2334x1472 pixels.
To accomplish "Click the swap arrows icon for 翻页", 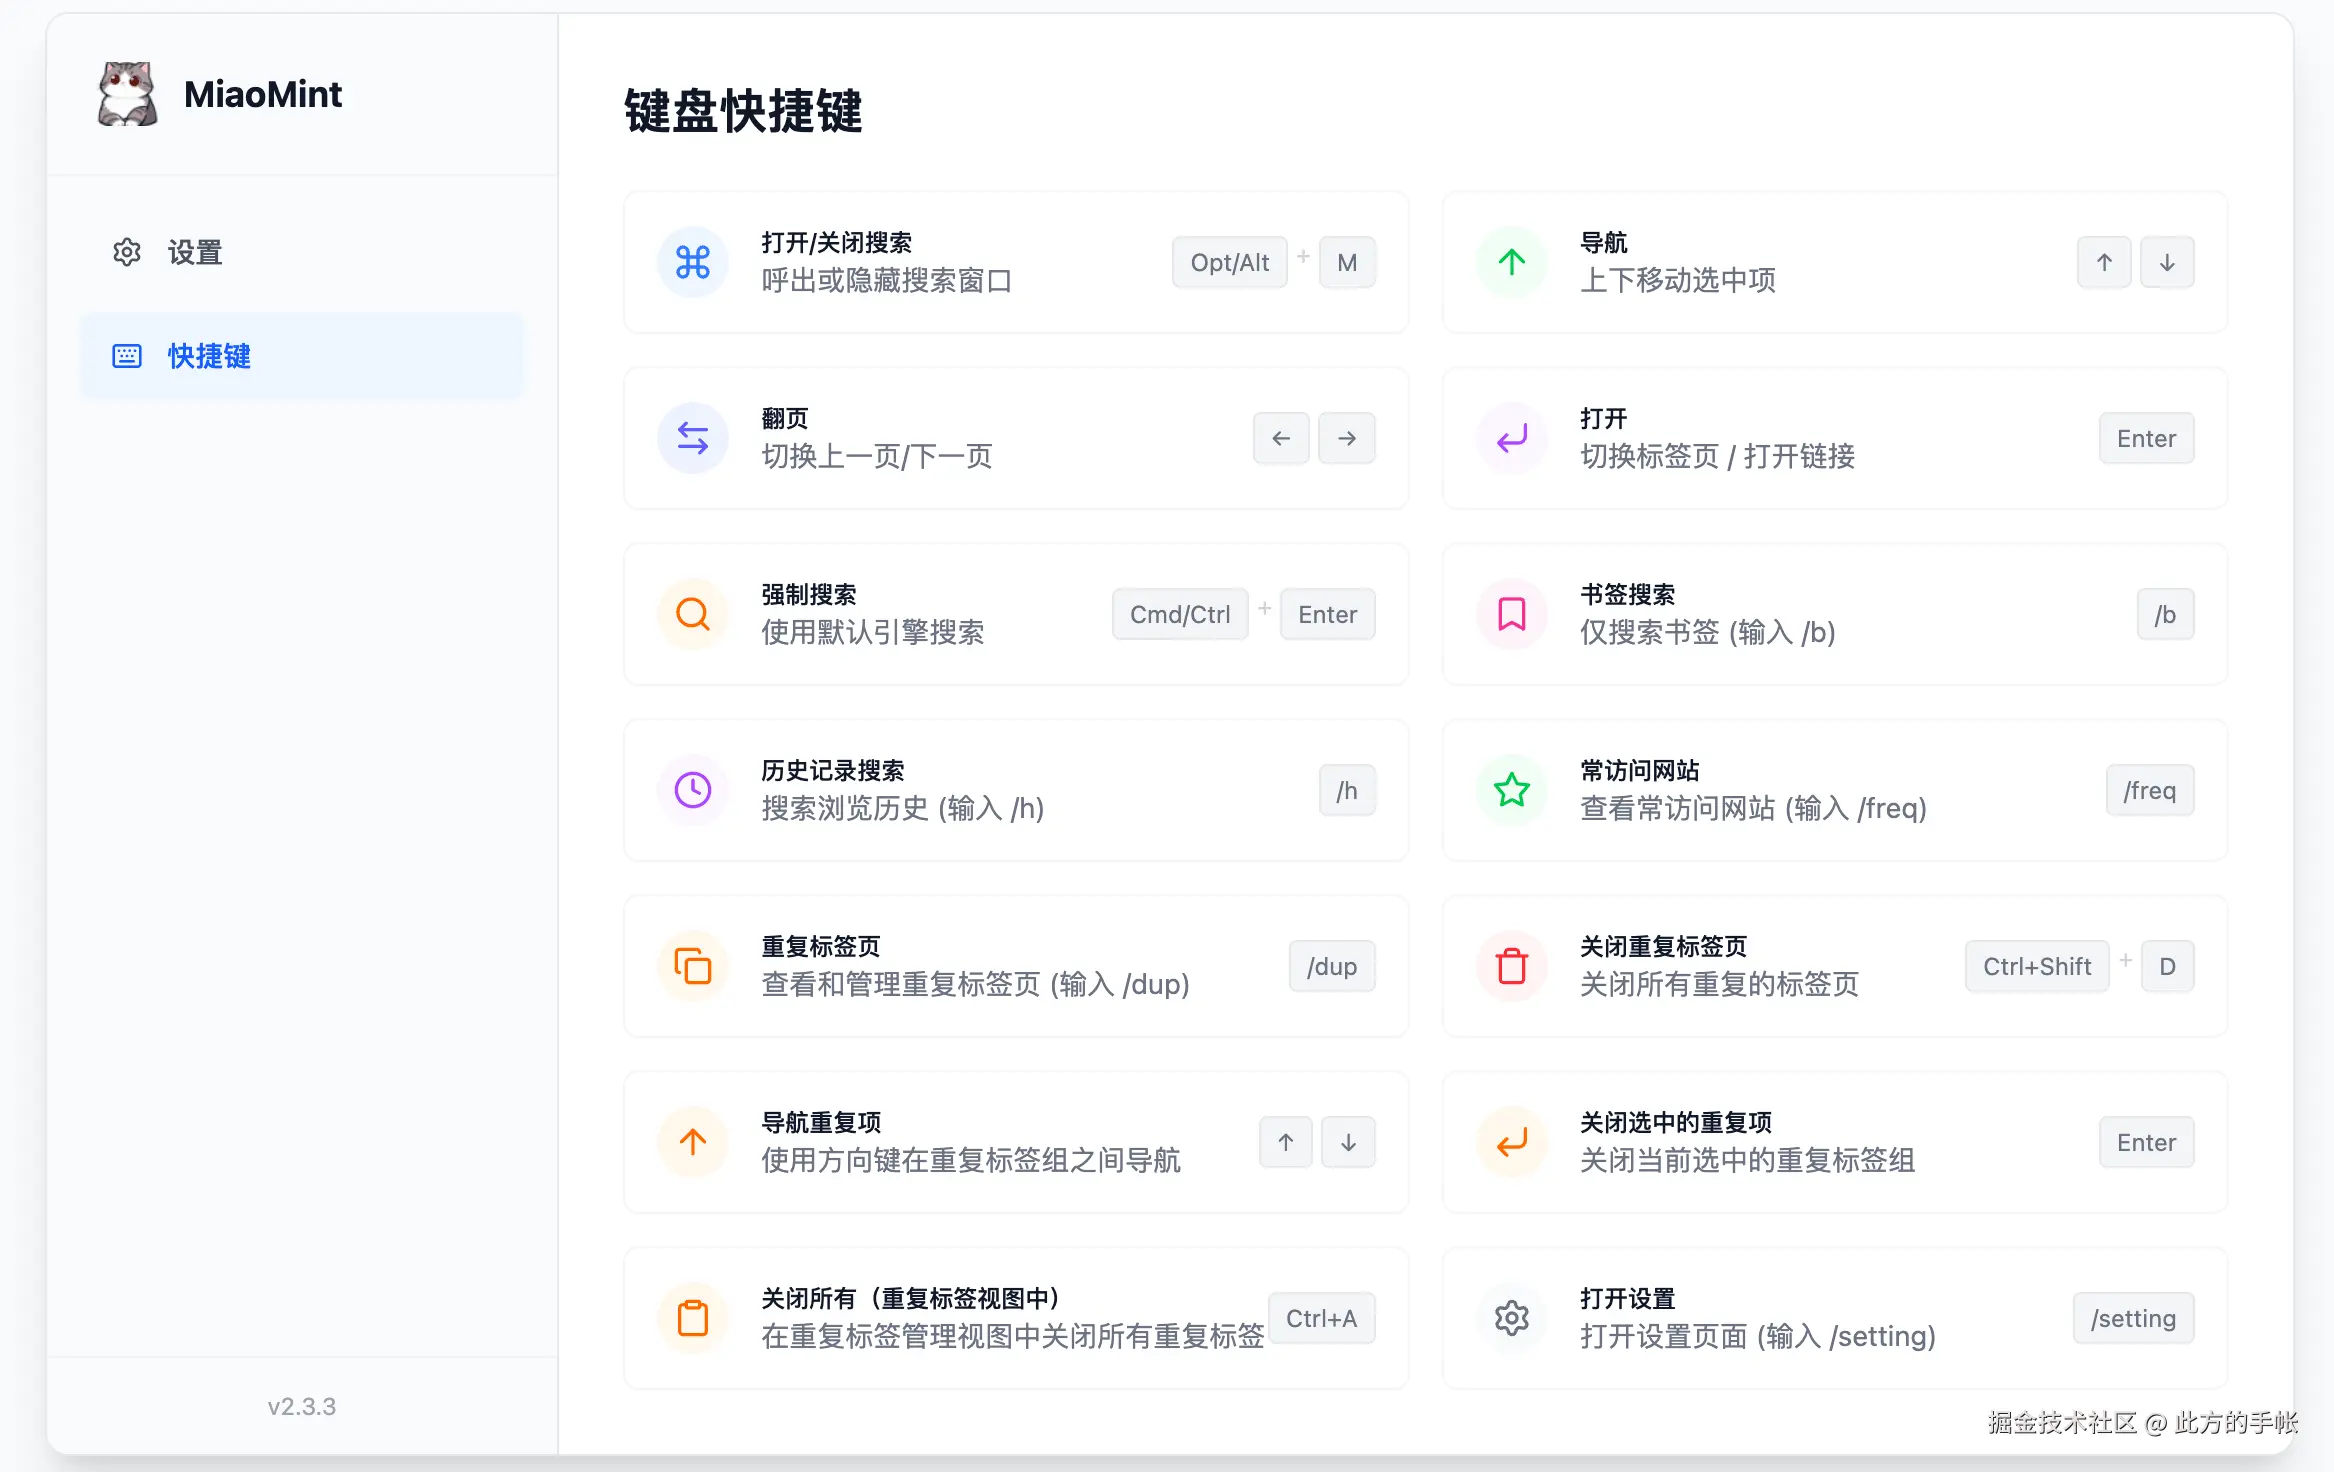I will pyautogui.click(x=692, y=438).
